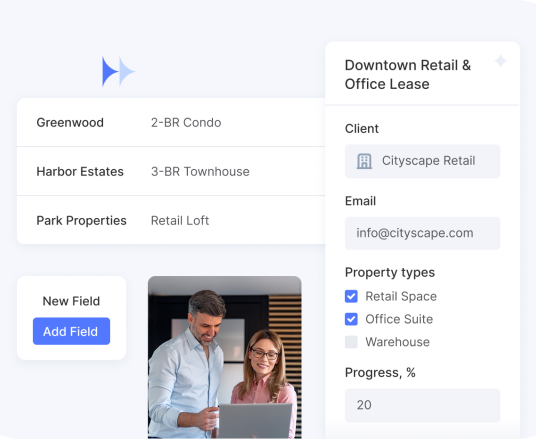Screen dimensions: 536x439
Task: Click the building icon in the Client field
Action: click(x=364, y=161)
